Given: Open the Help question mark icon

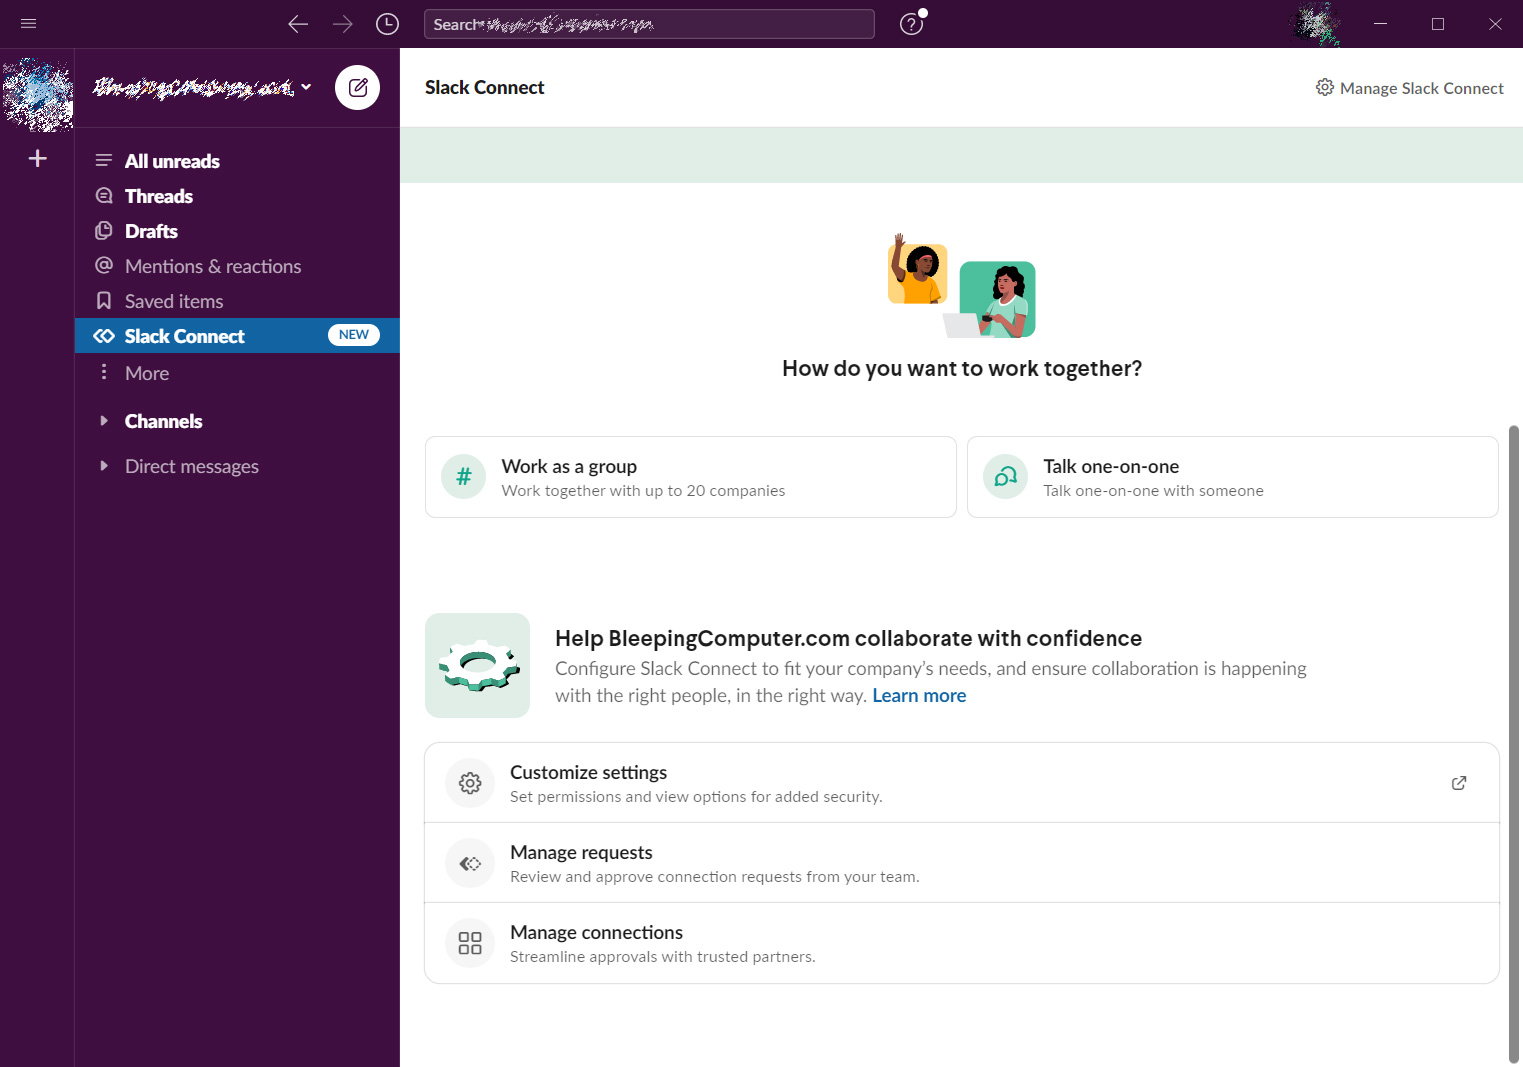Looking at the screenshot, I should (x=911, y=24).
